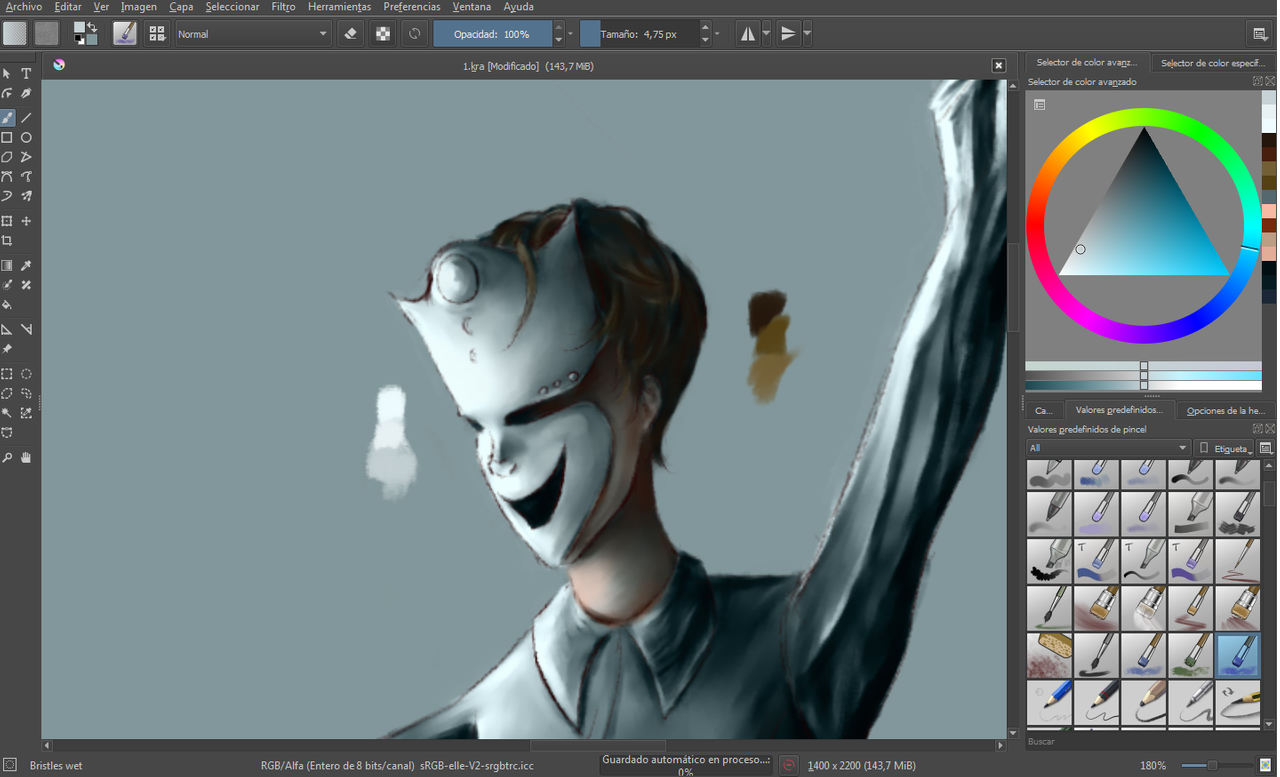Open advanced color selector settings icon
Screen dimensions: 1280x777
(x=1040, y=105)
